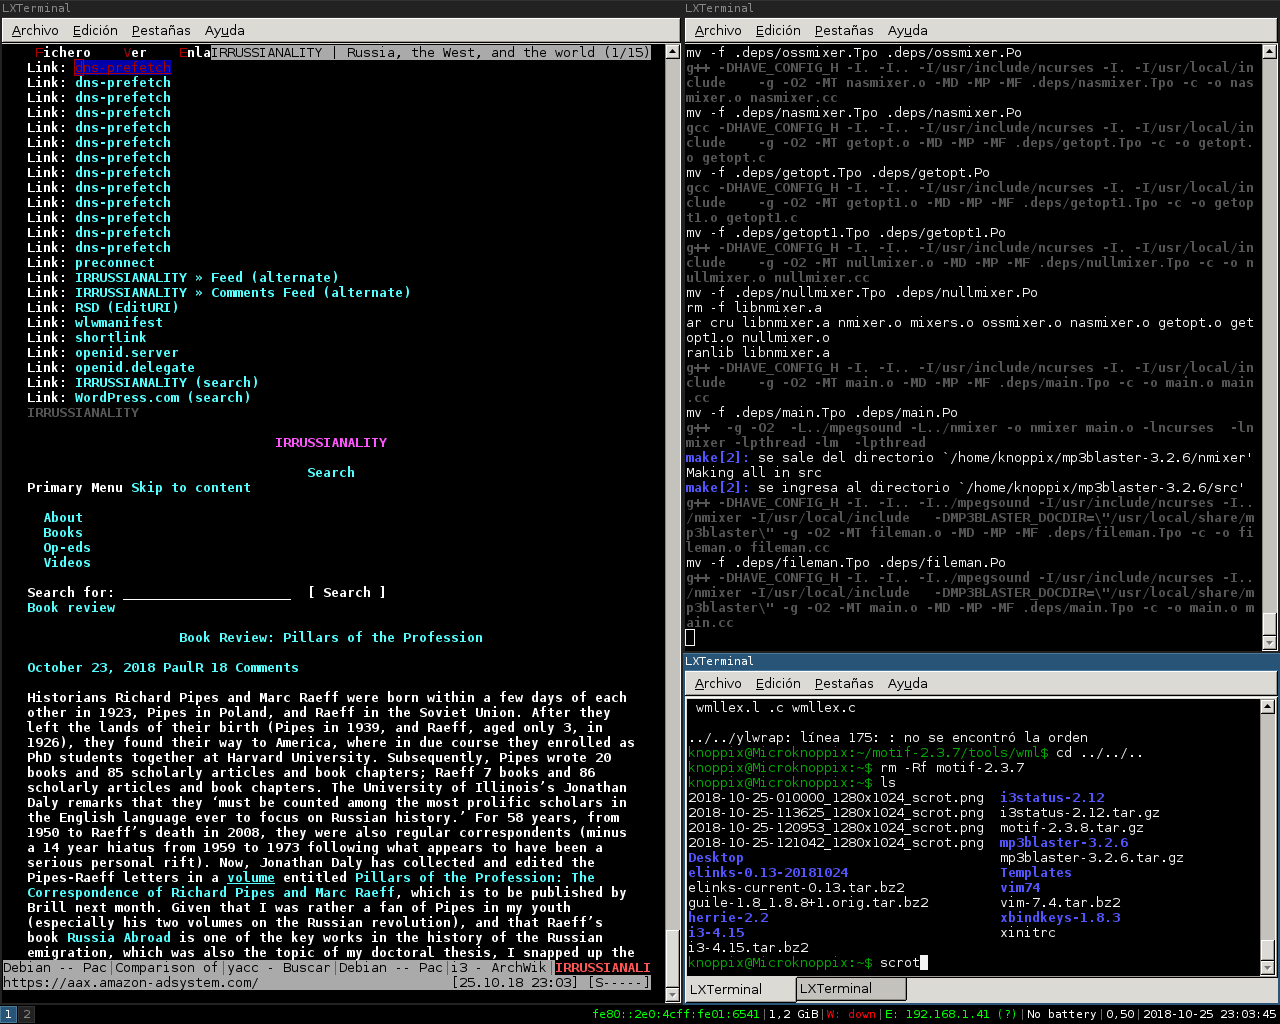
Task: Follow the underlined 'volume' link
Action: coord(251,877)
